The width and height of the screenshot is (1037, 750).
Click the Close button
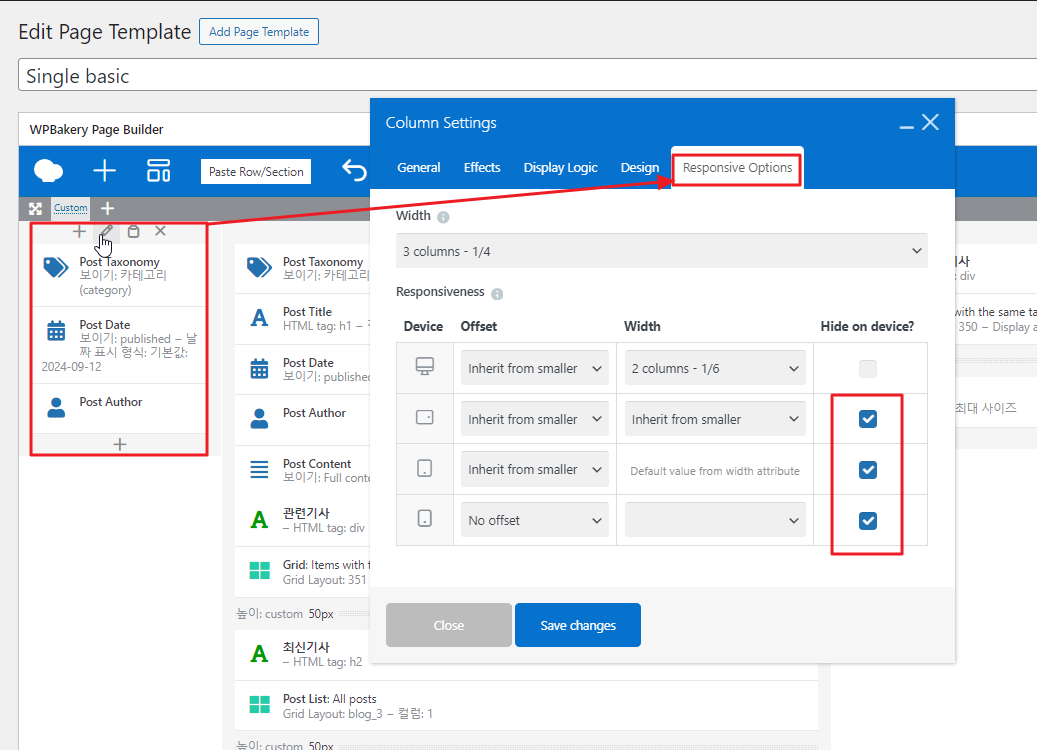pyautogui.click(x=448, y=625)
